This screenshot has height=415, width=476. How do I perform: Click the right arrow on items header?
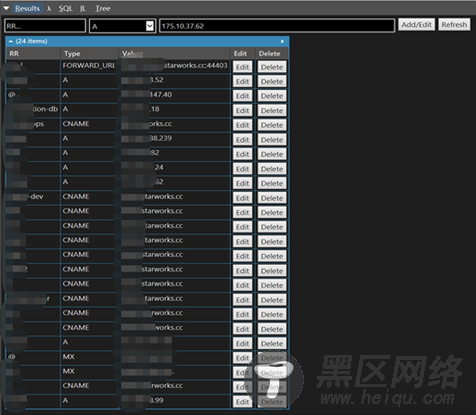(282, 41)
